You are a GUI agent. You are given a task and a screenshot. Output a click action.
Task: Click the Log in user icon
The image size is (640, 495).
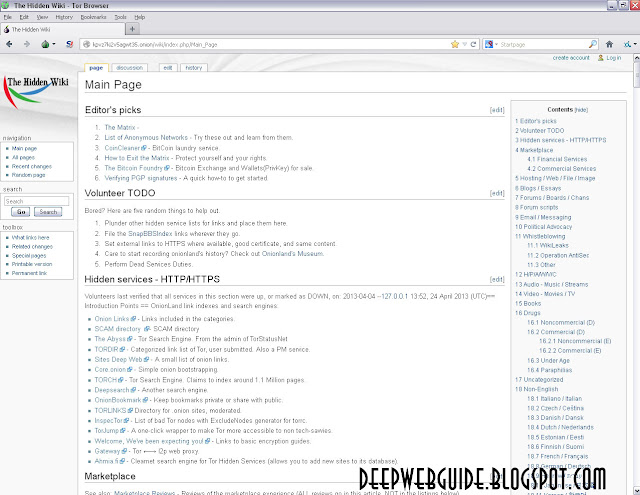pyautogui.click(x=600, y=58)
